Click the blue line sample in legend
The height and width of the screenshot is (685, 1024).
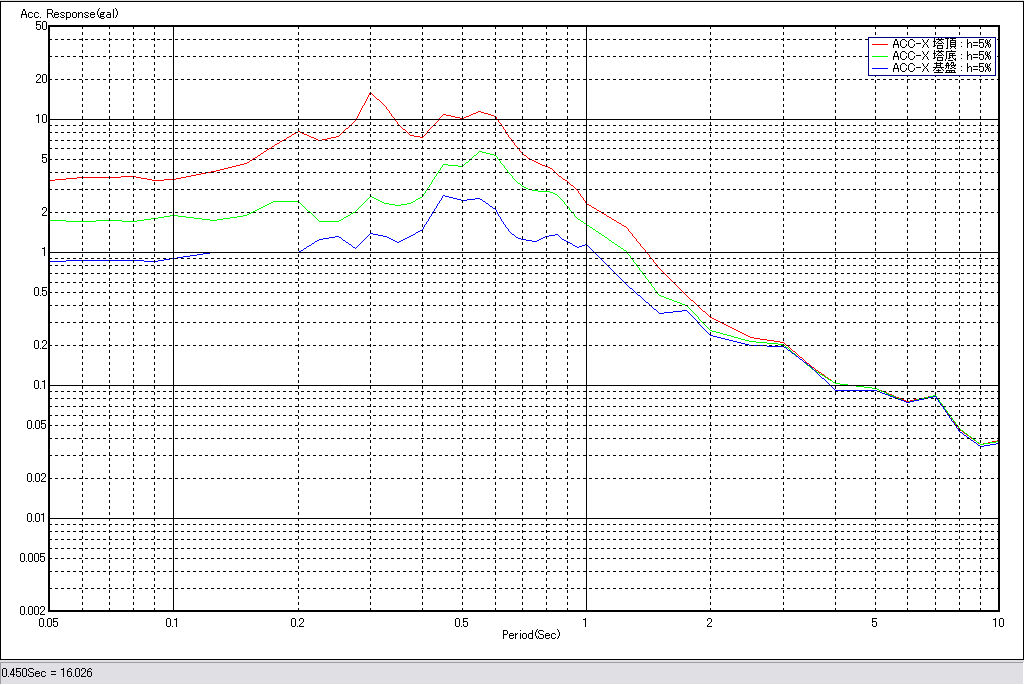(x=879, y=68)
